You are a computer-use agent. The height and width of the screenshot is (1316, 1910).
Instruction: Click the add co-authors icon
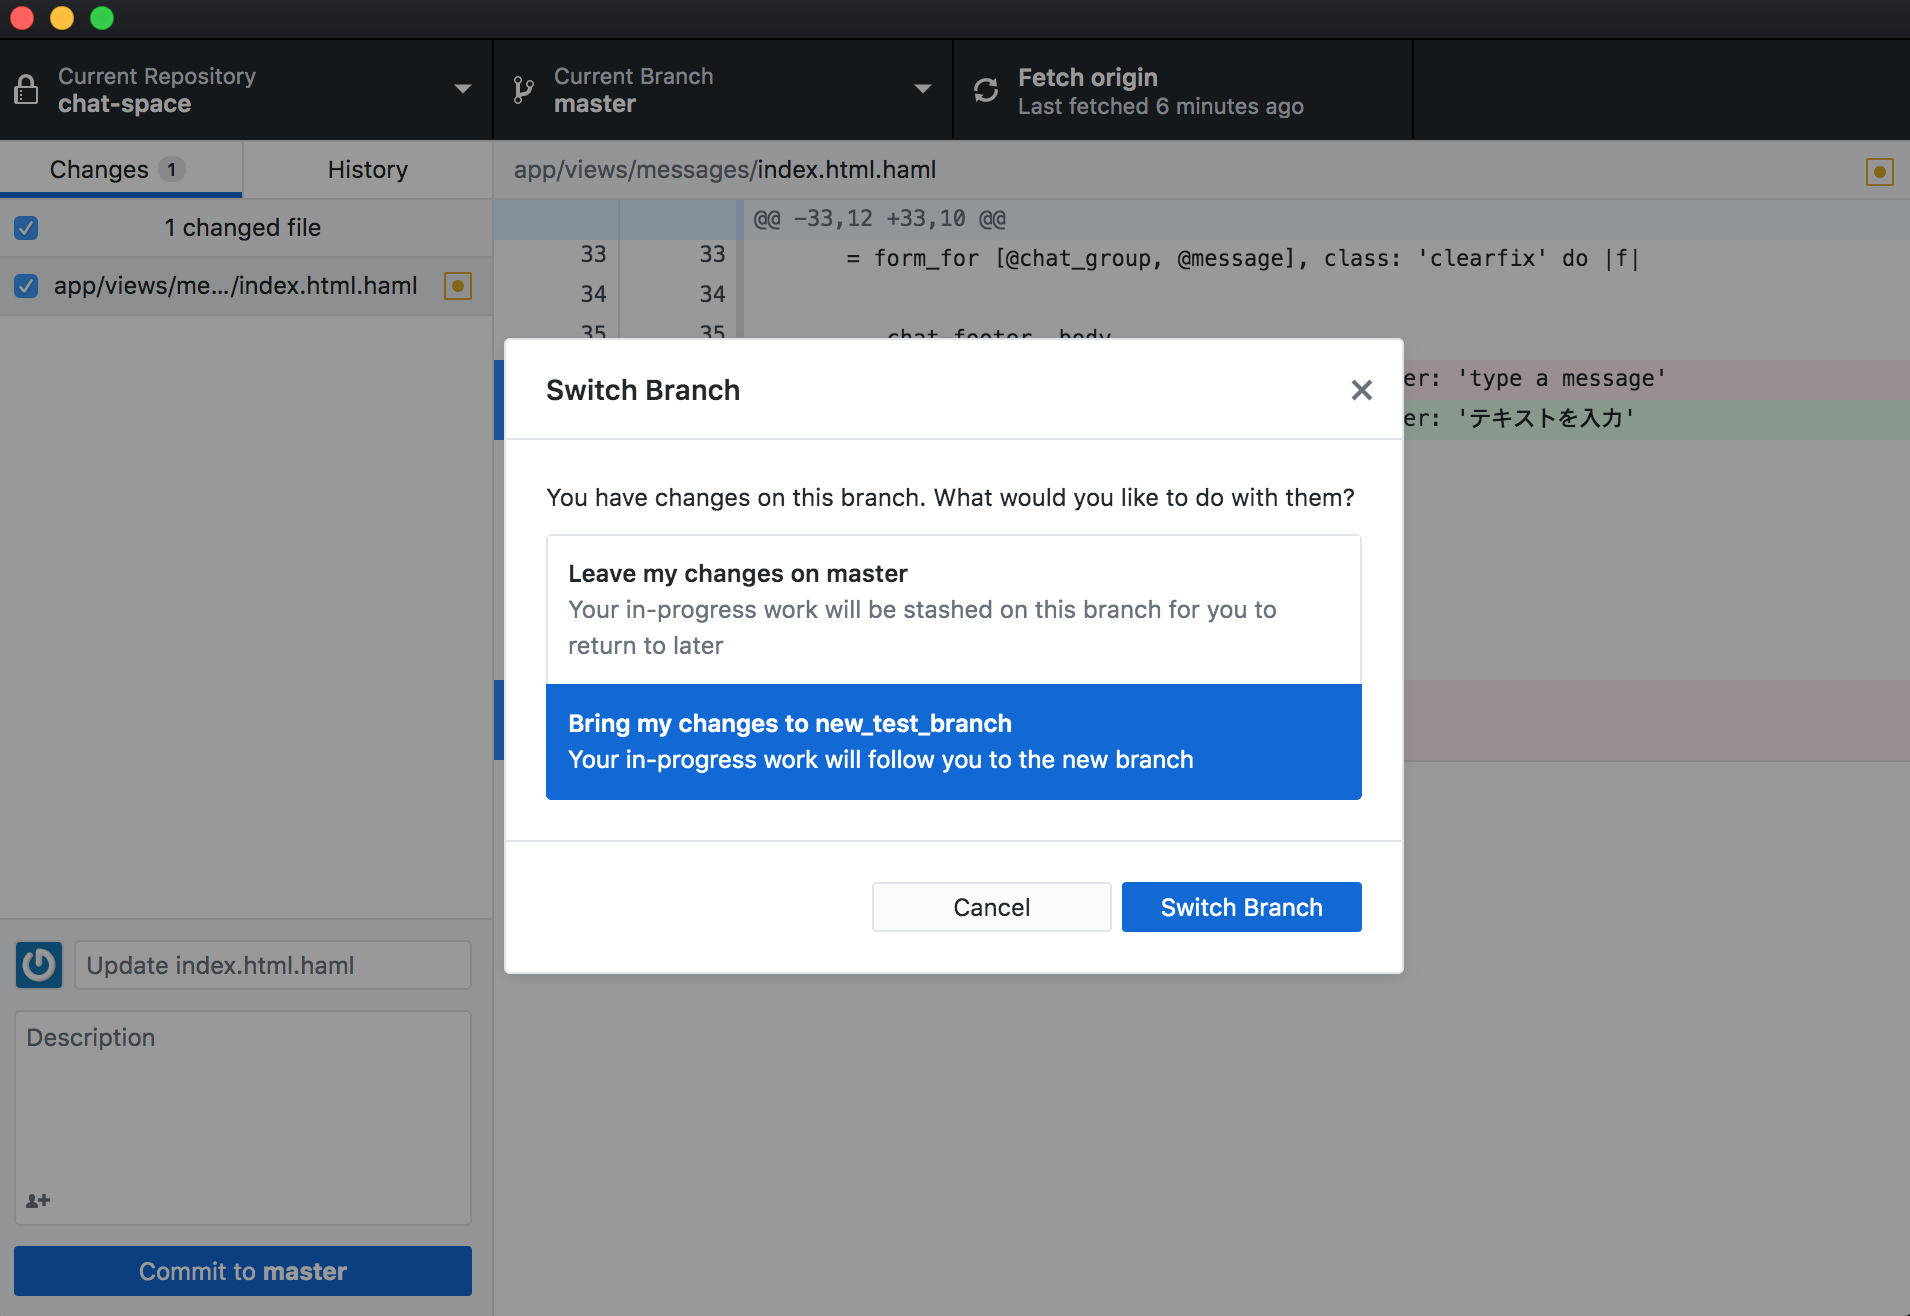tap(38, 1200)
